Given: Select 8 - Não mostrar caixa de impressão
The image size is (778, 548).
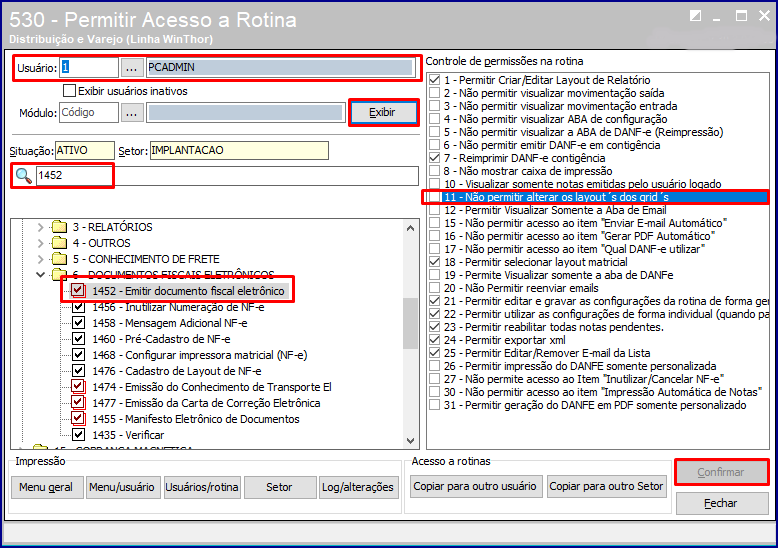Looking at the screenshot, I should tap(528, 171).
